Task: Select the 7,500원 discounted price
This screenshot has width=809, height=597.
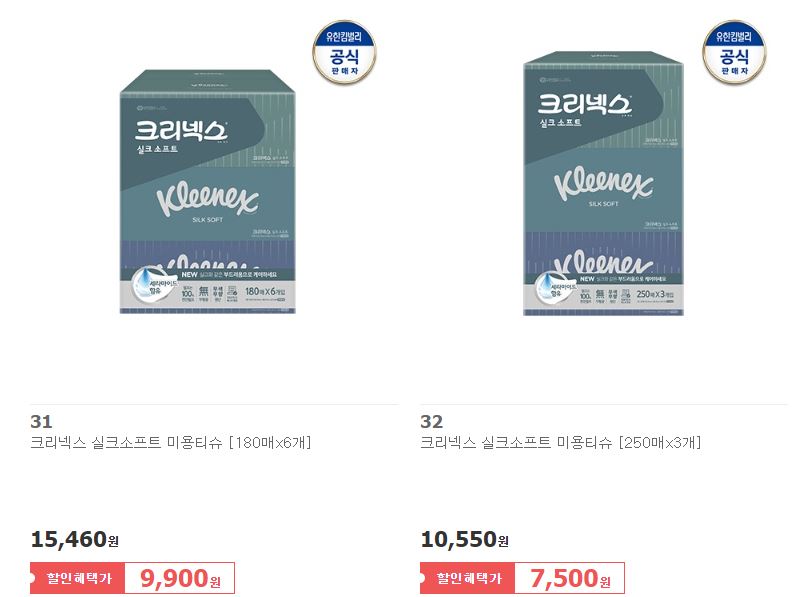Action: click(570, 578)
